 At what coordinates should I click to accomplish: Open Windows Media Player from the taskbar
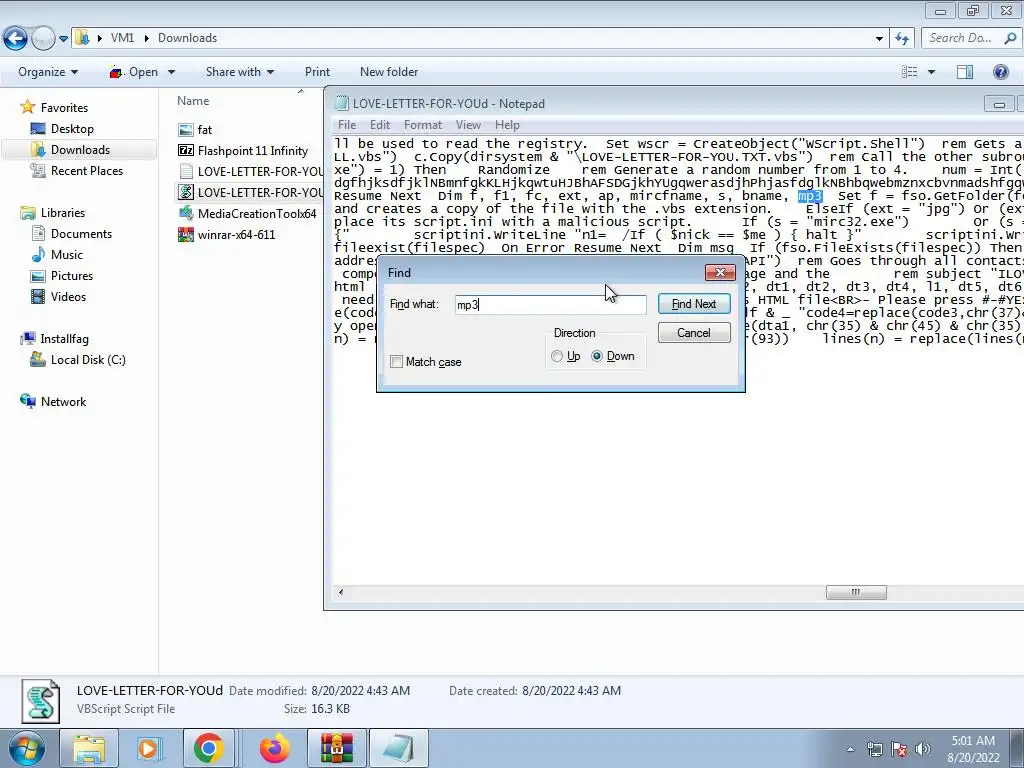pos(148,748)
